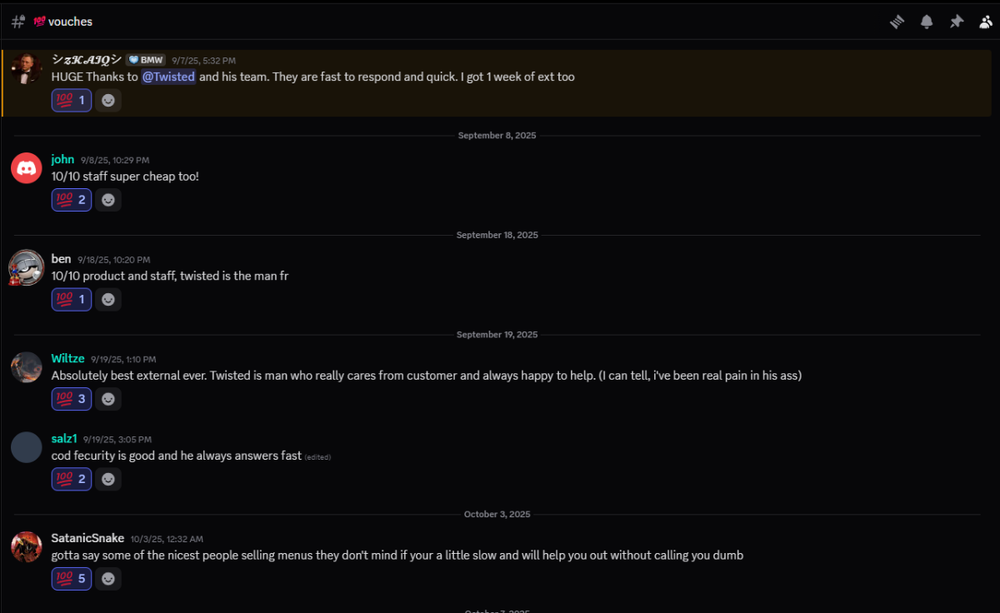Open the Threads browser icon

tap(896, 21)
